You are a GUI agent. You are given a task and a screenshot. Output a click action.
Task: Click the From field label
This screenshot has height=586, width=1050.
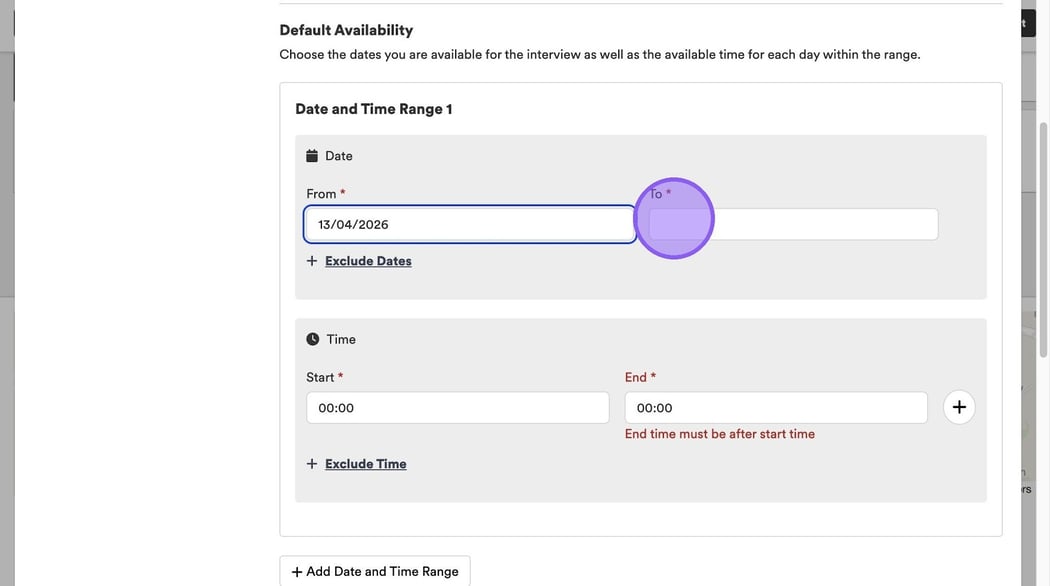point(321,194)
